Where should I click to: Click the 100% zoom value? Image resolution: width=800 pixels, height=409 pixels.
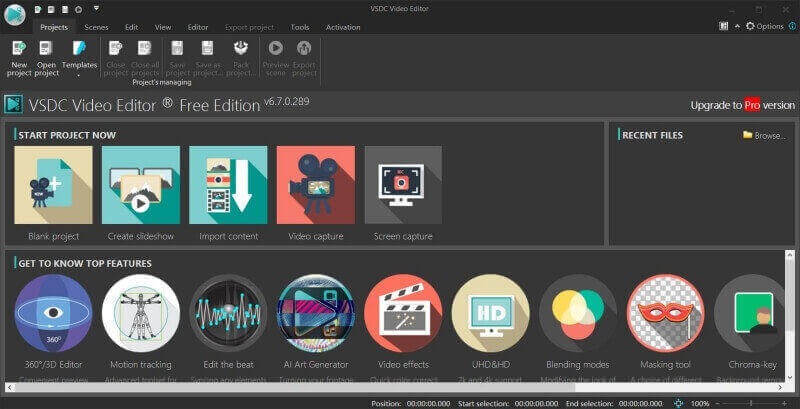tap(700, 403)
